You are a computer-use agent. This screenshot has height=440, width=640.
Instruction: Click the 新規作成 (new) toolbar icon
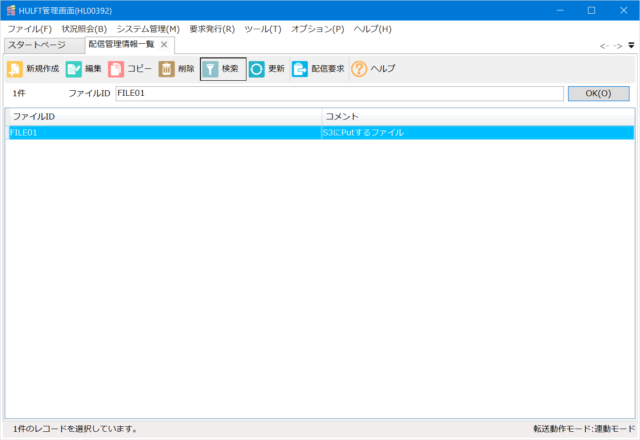[x=15, y=69]
